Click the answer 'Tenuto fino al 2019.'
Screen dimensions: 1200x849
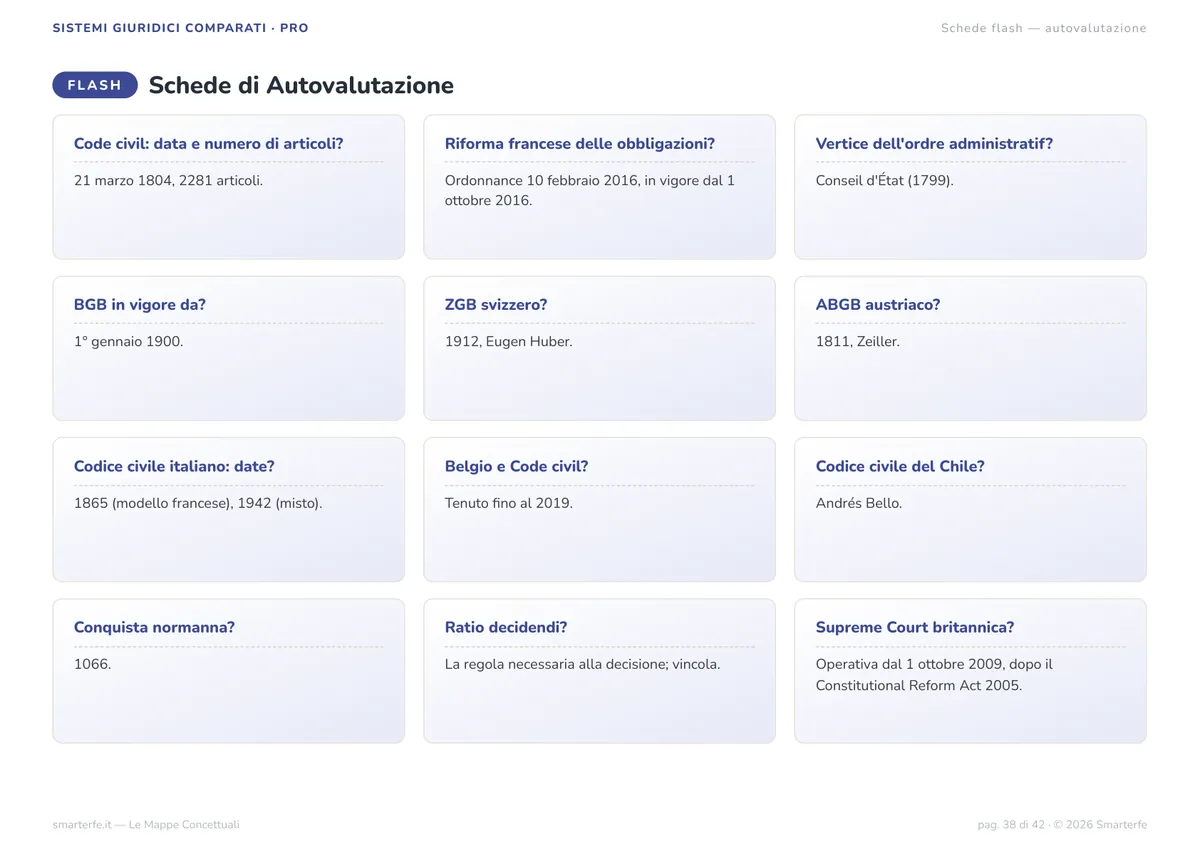(509, 503)
